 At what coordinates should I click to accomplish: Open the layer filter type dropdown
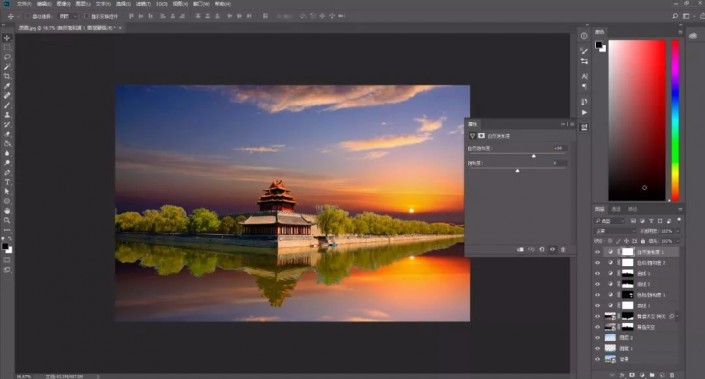(610, 221)
